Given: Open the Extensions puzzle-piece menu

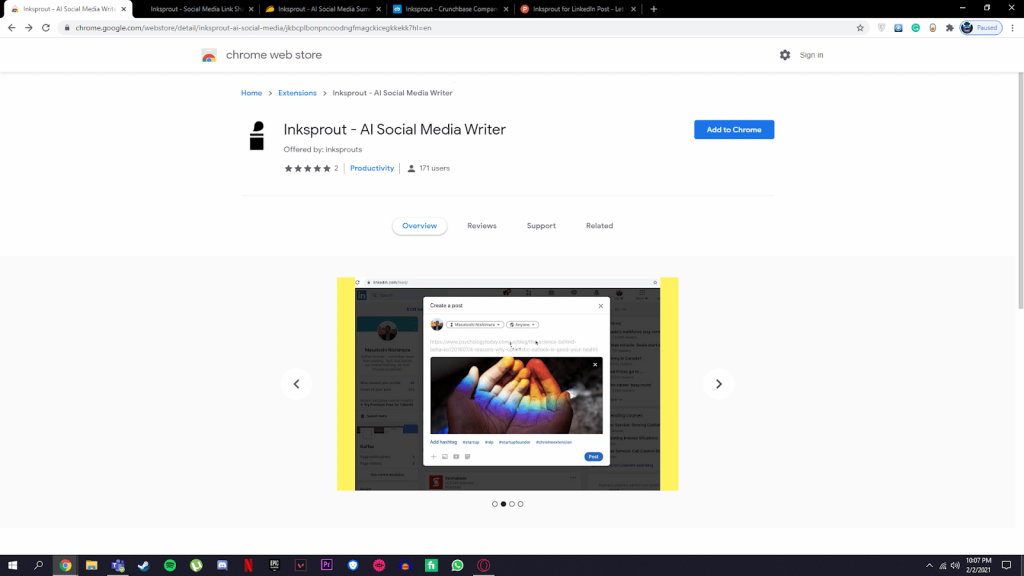Looking at the screenshot, I should [950, 28].
